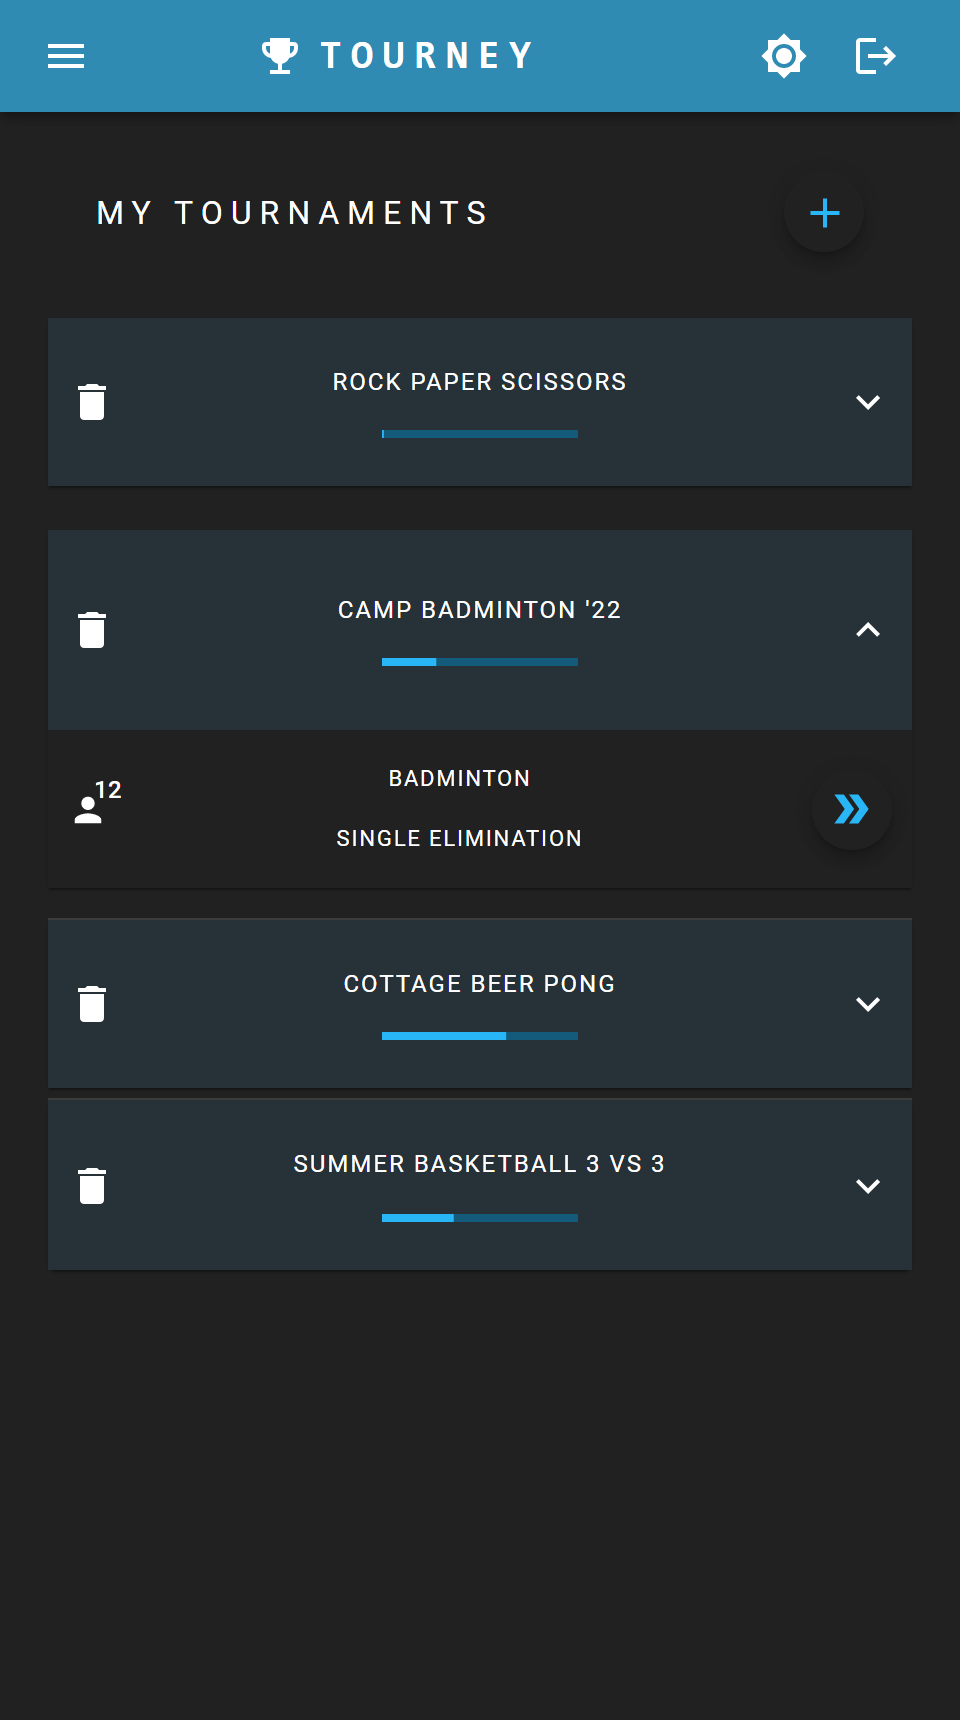The image size is (960, 1720).
Task: Toggle the light/dark theme brightness icon
Action: click(784, 56)
